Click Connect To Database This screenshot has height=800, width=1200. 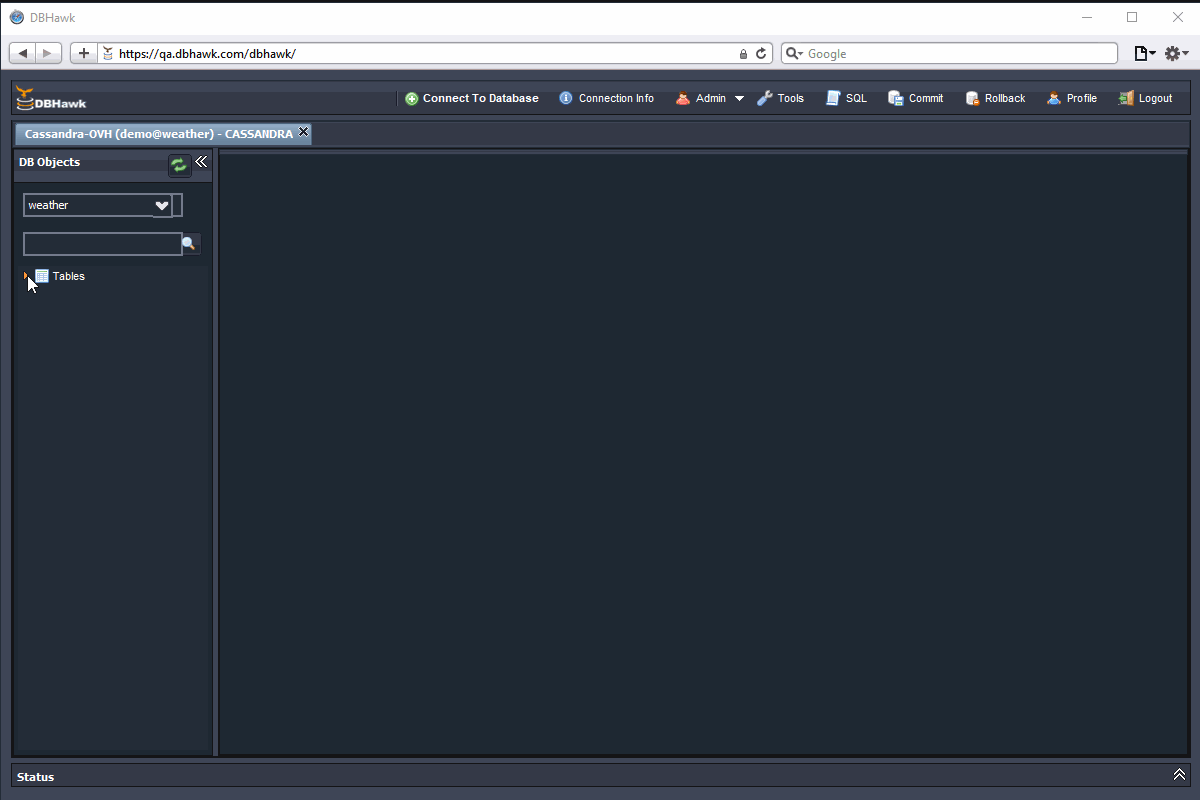(471, 98)
